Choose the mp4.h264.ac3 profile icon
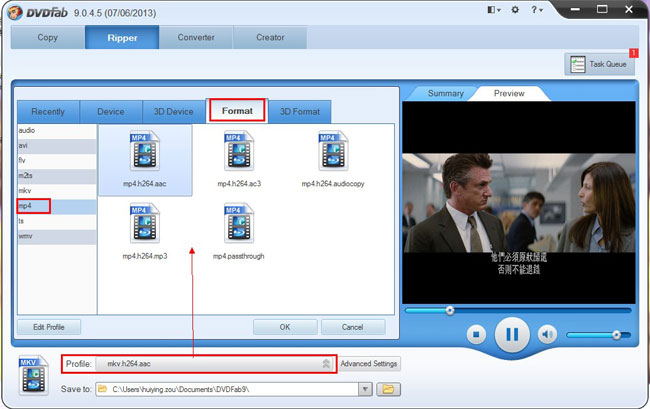The height and width of the screenshot is (409, 650). point(239,150)
